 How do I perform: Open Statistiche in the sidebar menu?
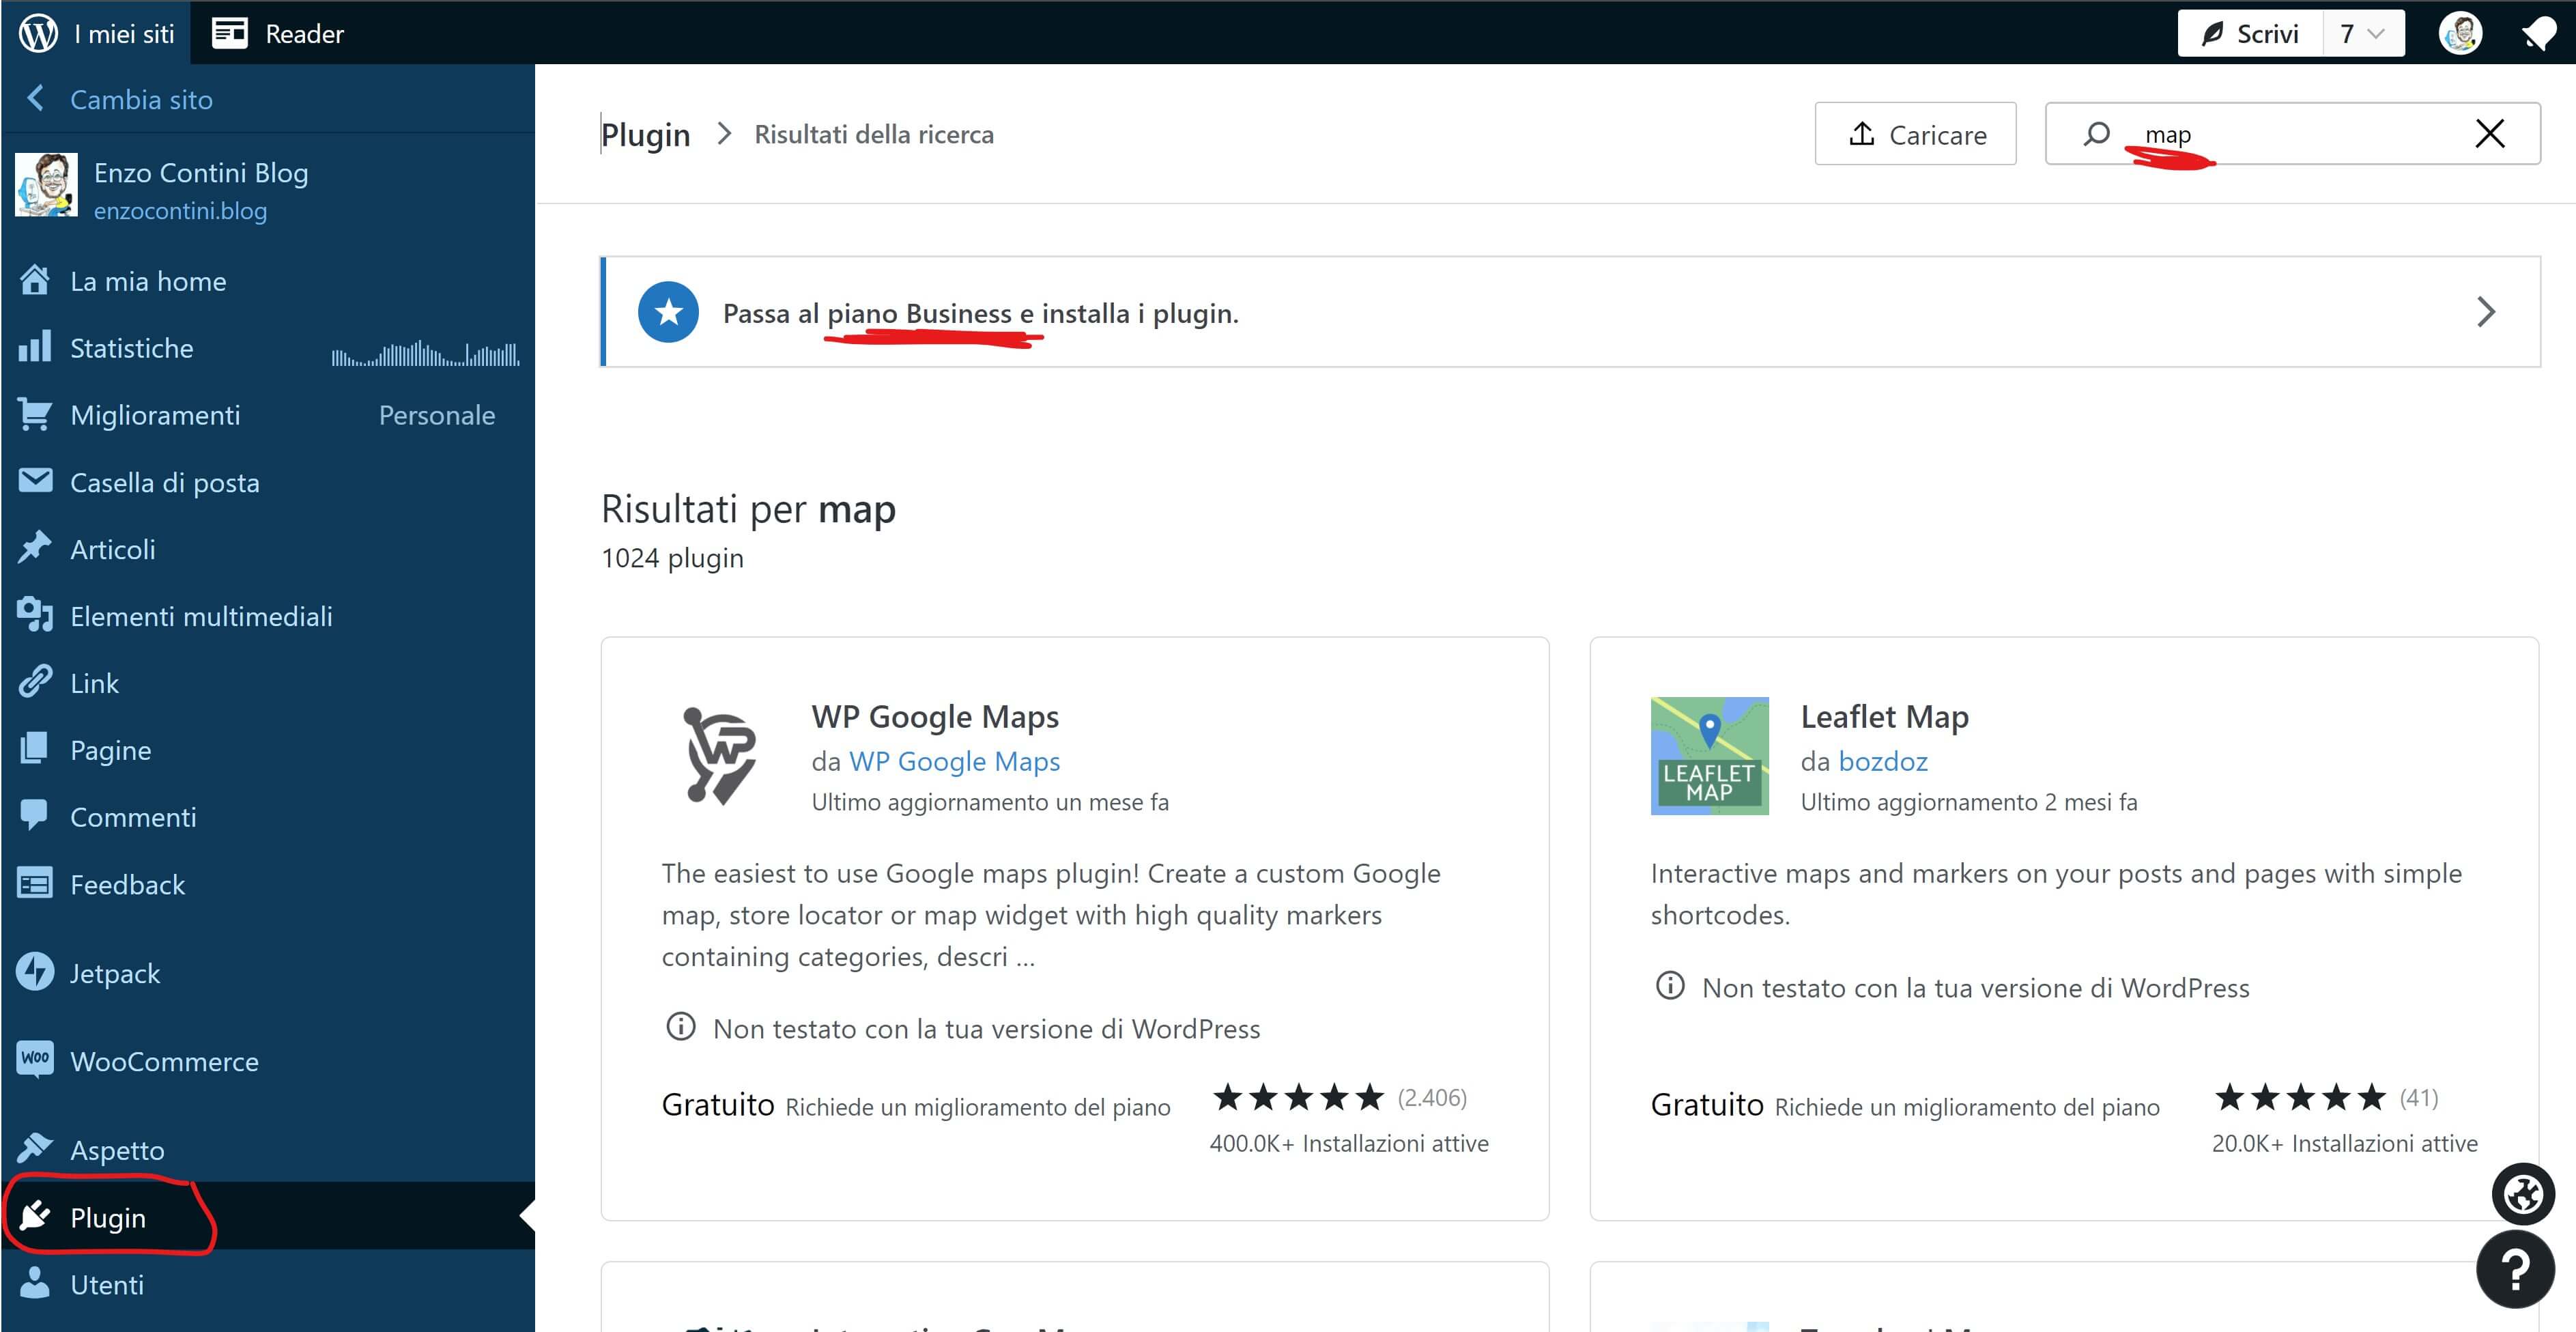(131, 348)
